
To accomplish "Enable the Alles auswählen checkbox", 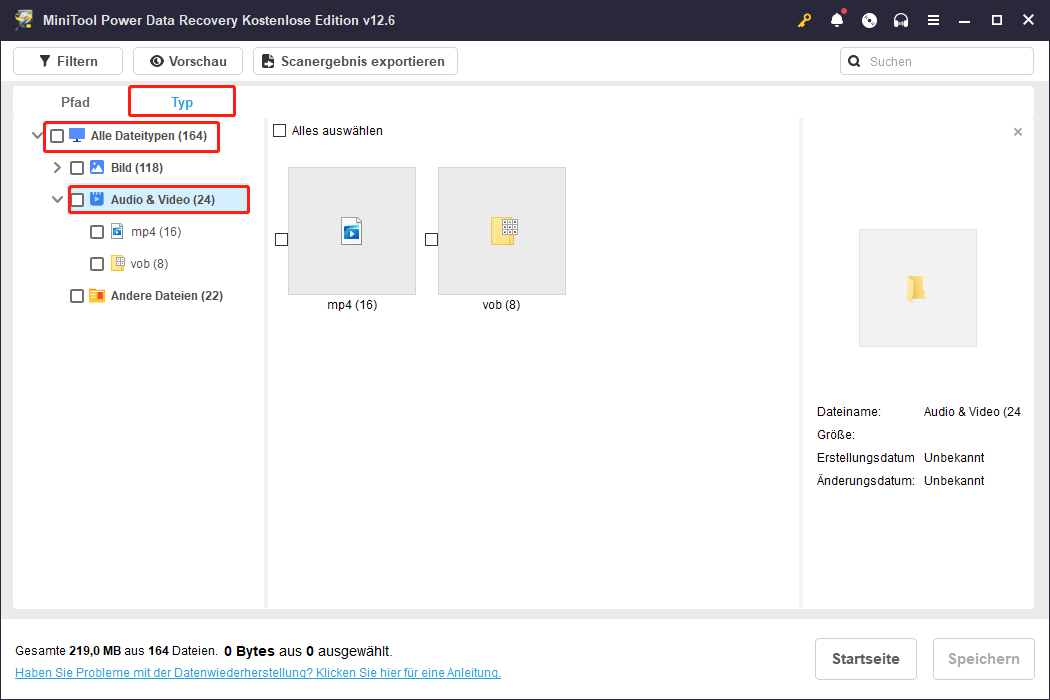I will coord(280,131).
